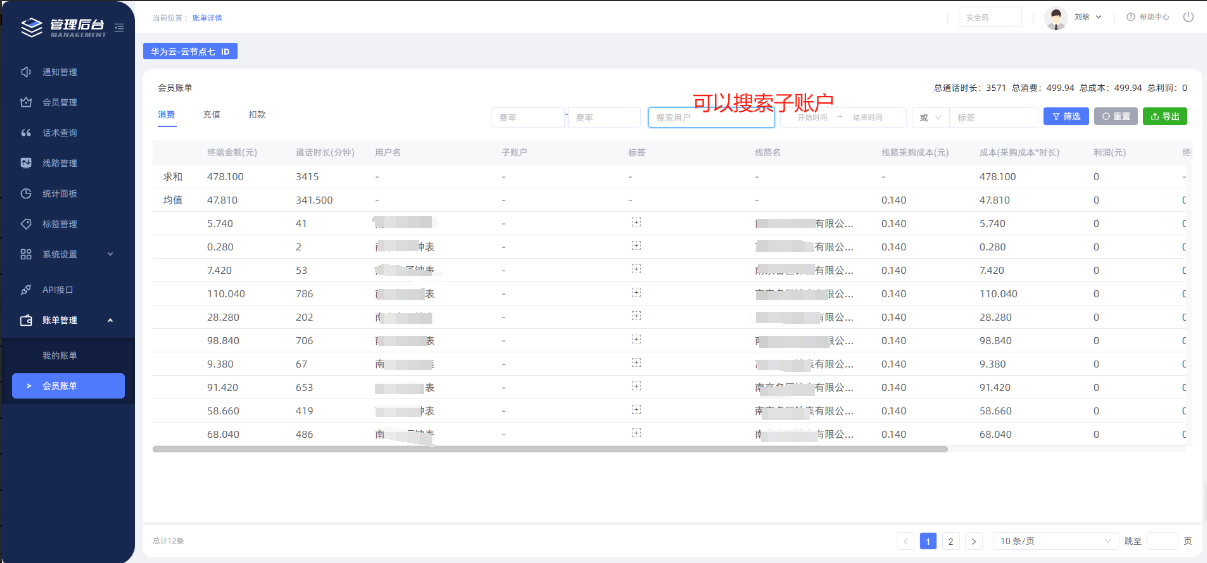Open 标签管理 in the sidebar

59,224
